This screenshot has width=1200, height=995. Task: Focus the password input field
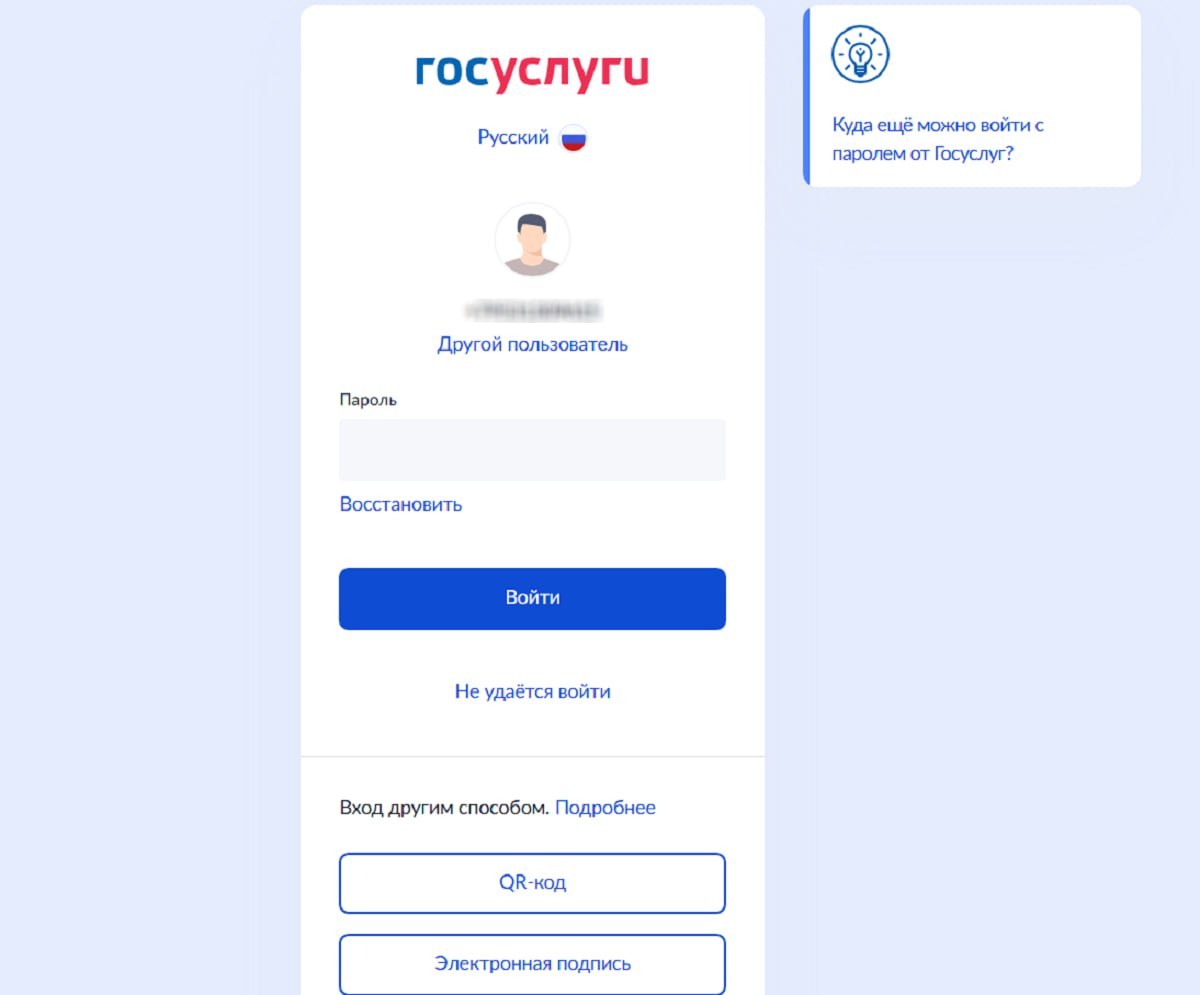point(532,450)
